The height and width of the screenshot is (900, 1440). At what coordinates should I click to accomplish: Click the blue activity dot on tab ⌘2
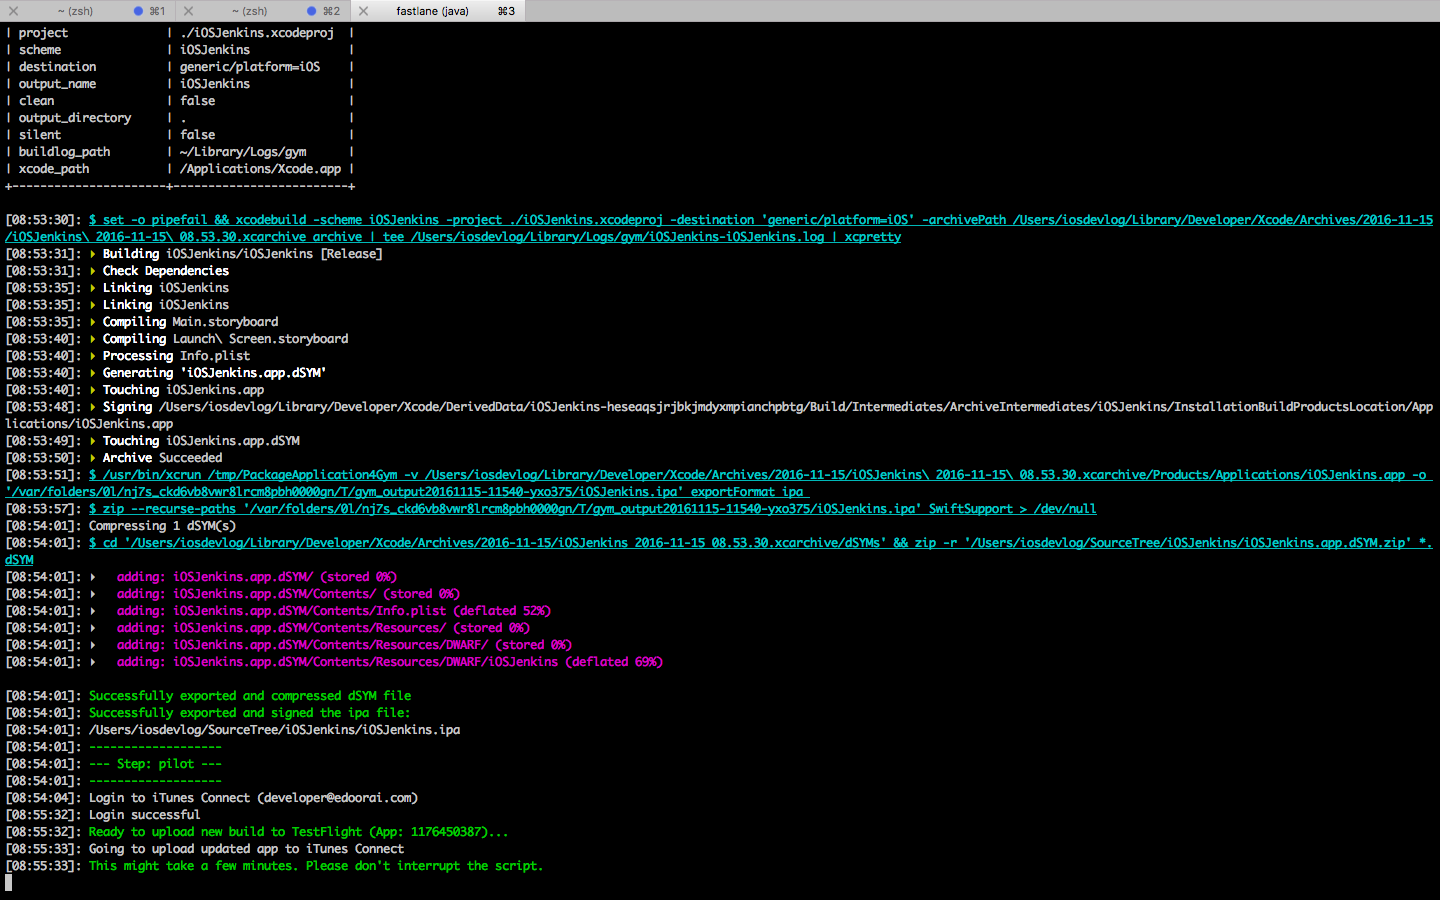coord(312,11)
